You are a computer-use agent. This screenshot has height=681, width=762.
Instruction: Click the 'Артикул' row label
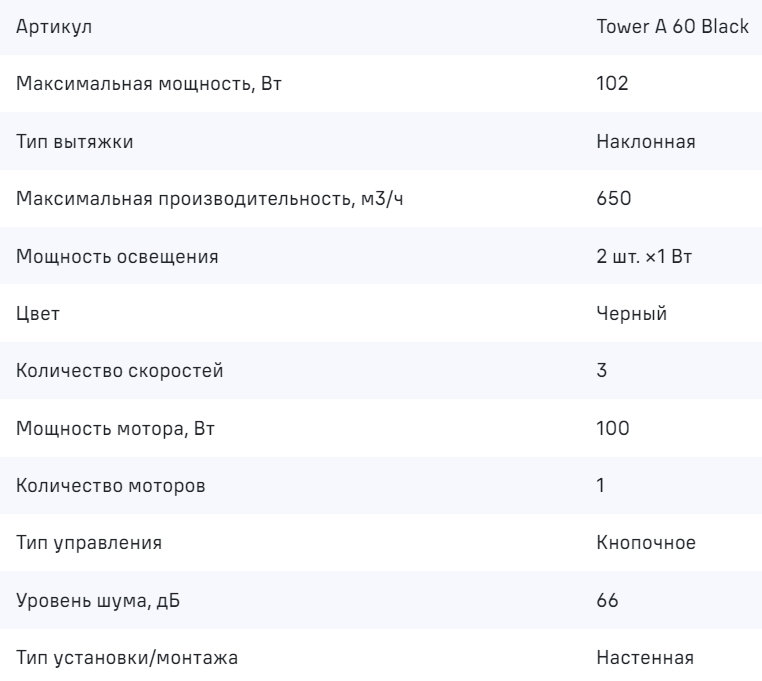click(49, 27)
